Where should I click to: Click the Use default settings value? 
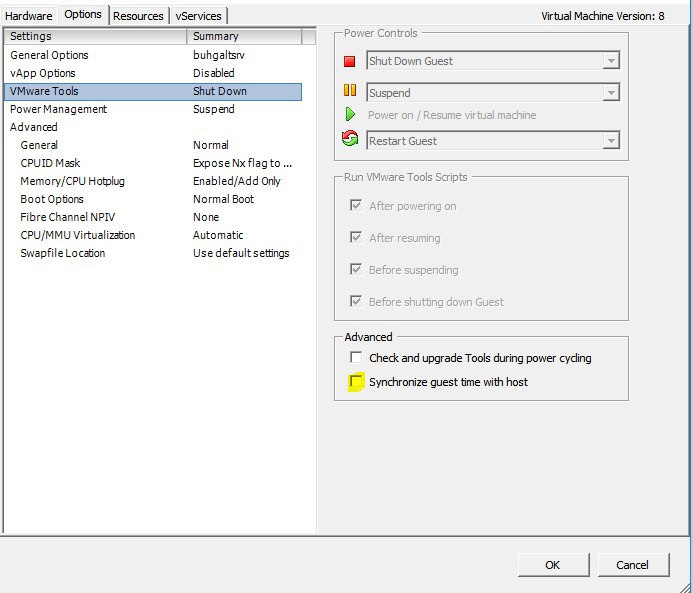[x=241, y=253]
